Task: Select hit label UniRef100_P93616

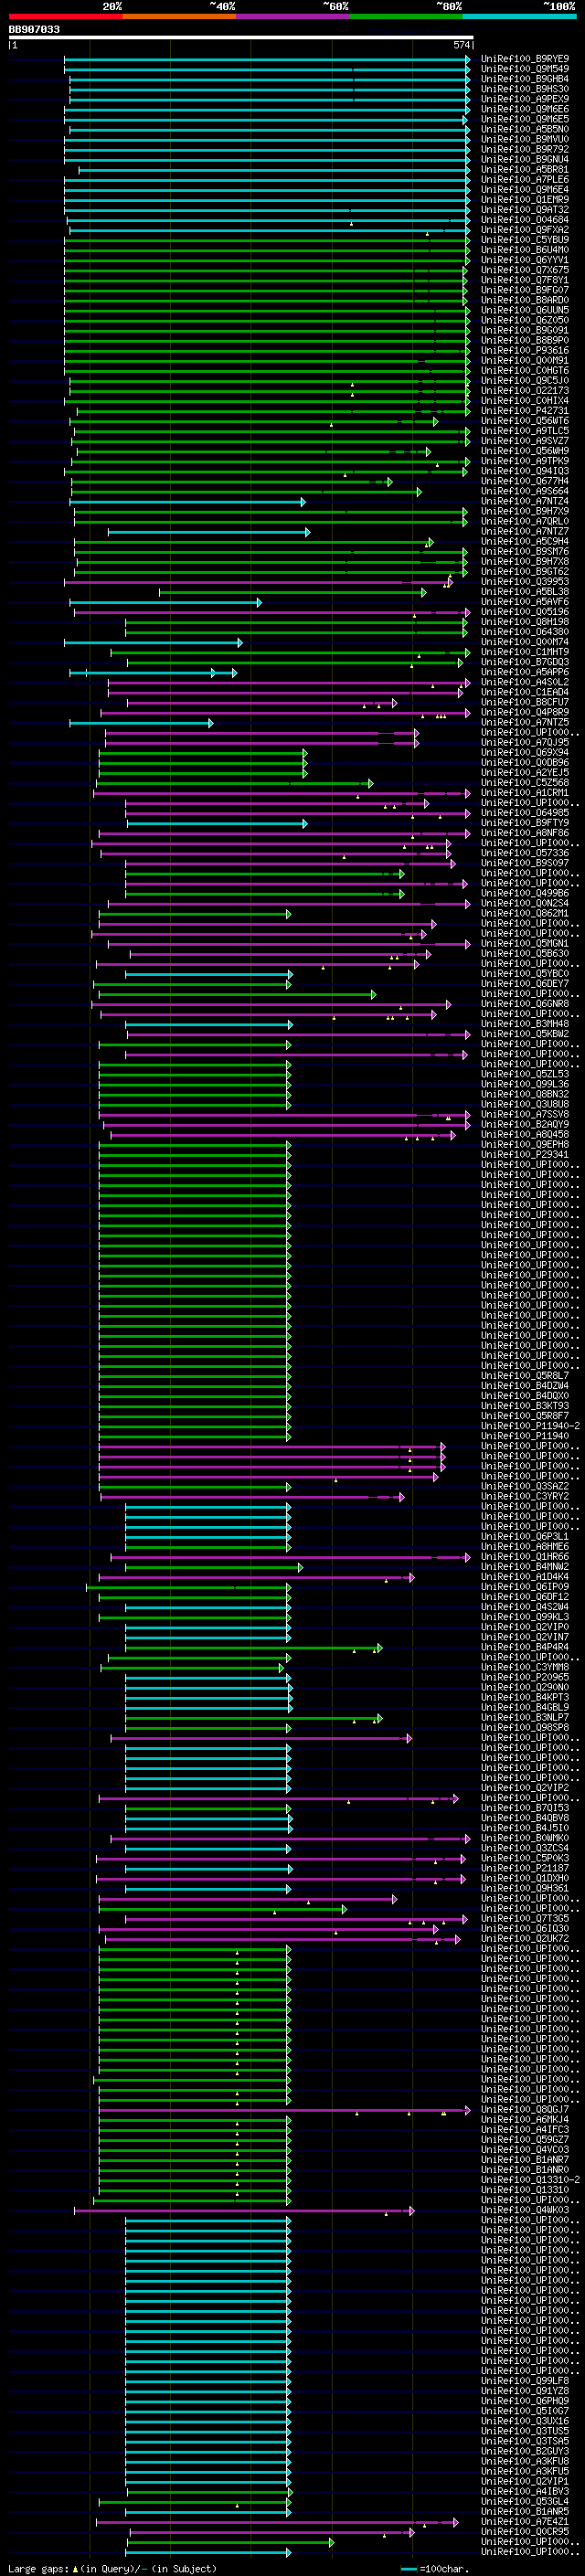Action: pyautogui.click(x=525, y=350)
